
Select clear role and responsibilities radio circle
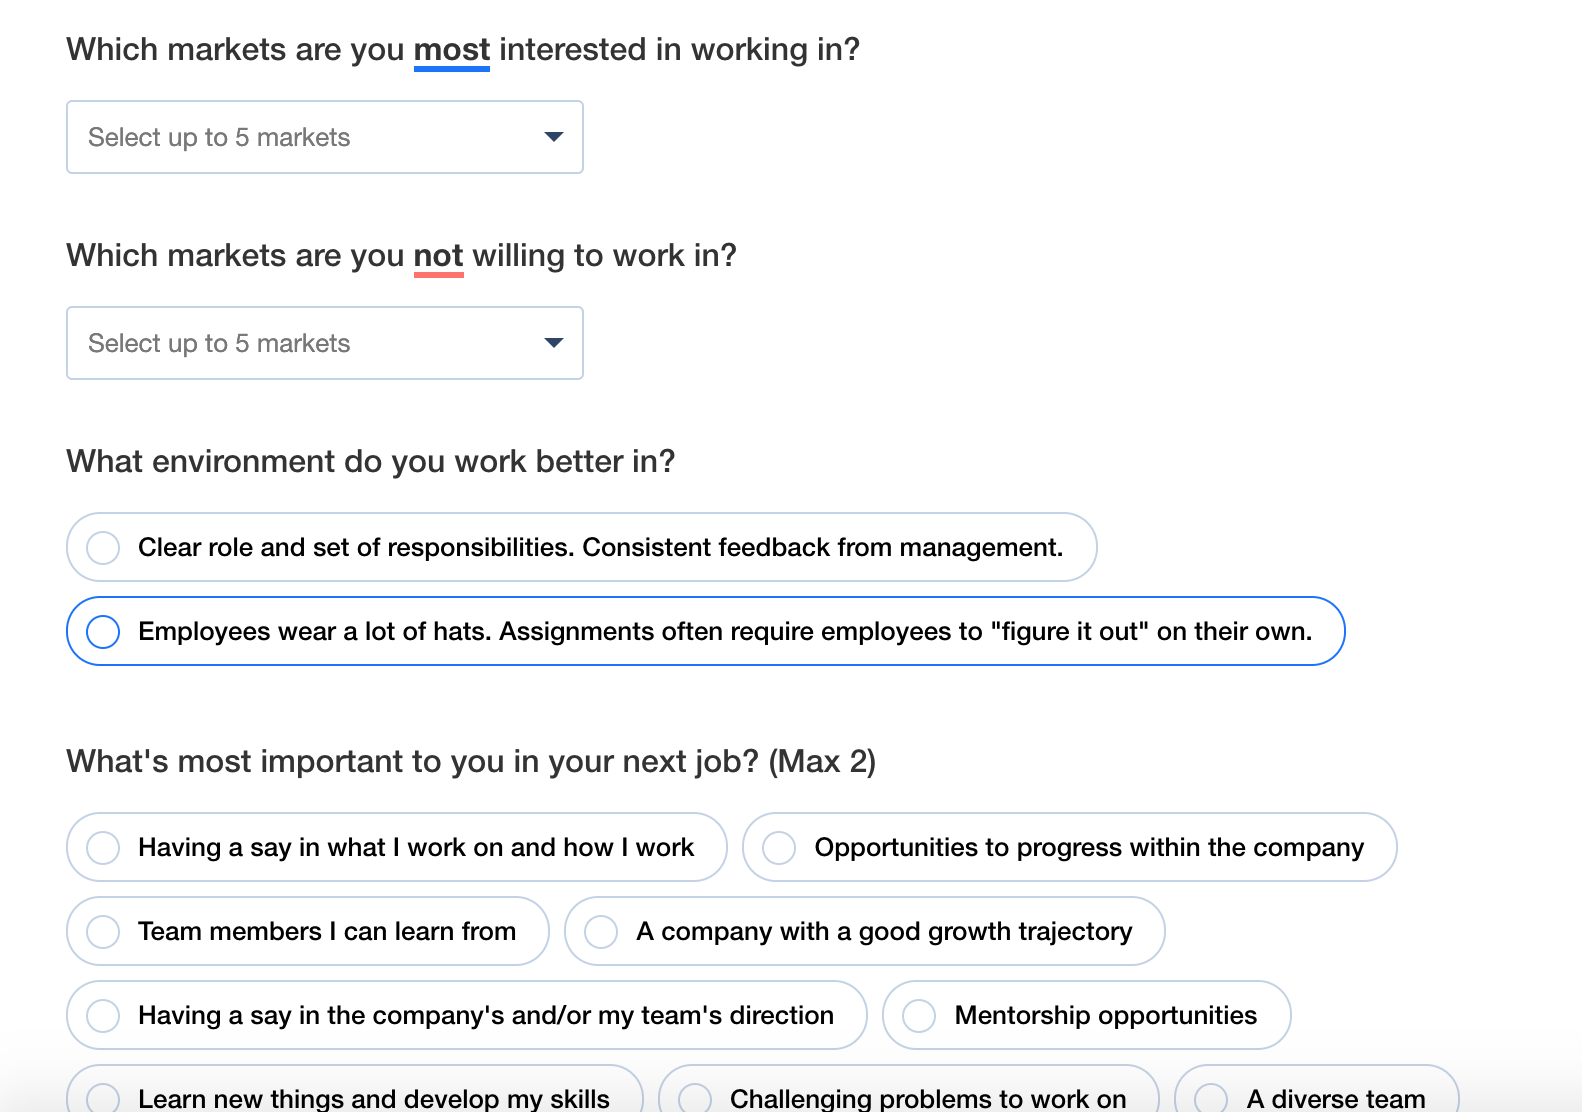(x=103, y=547)
